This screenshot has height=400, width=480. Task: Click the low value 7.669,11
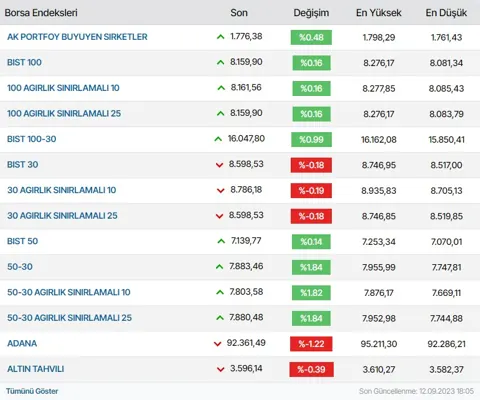tap(446, 293)
